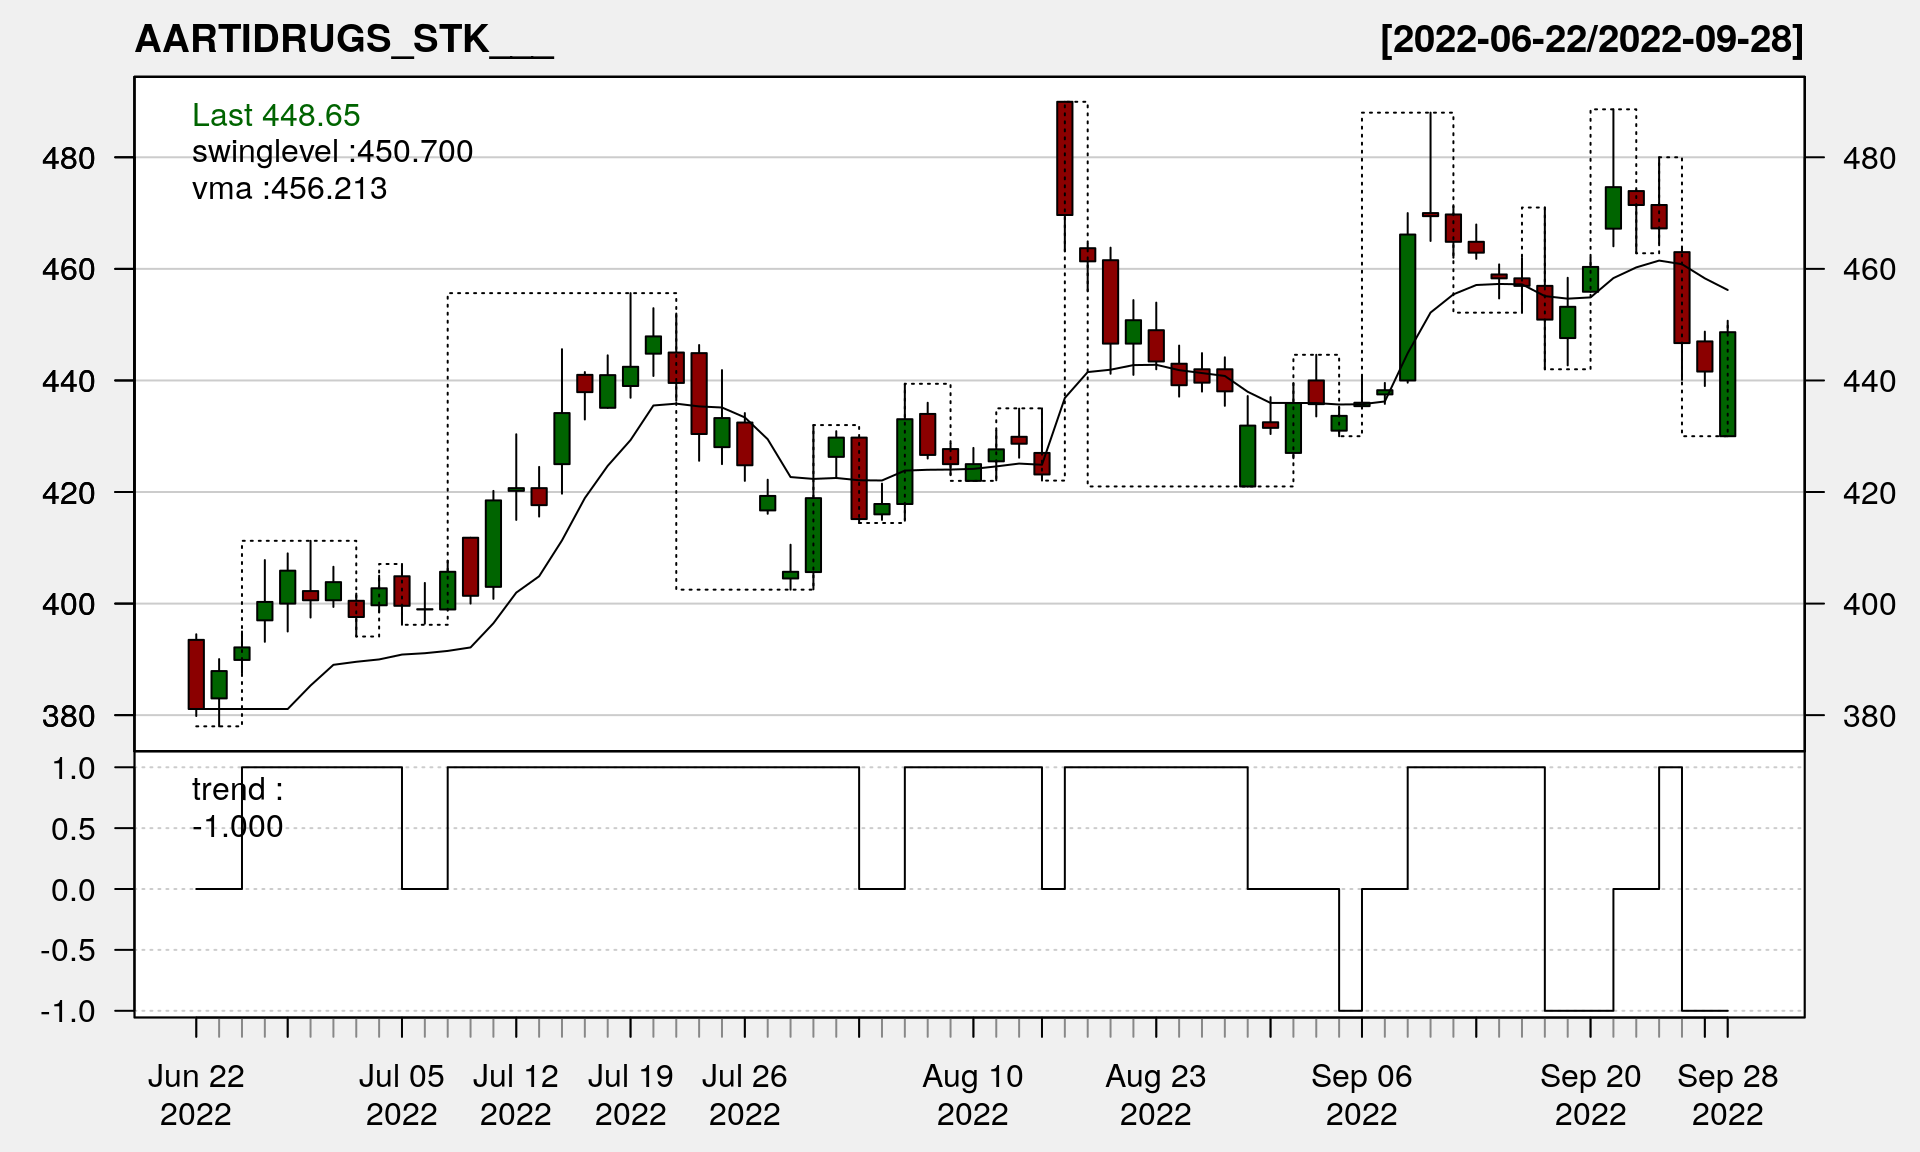Click the 0.5 trend axis label
1920x1152 pixels.
[x=74, y=829]
